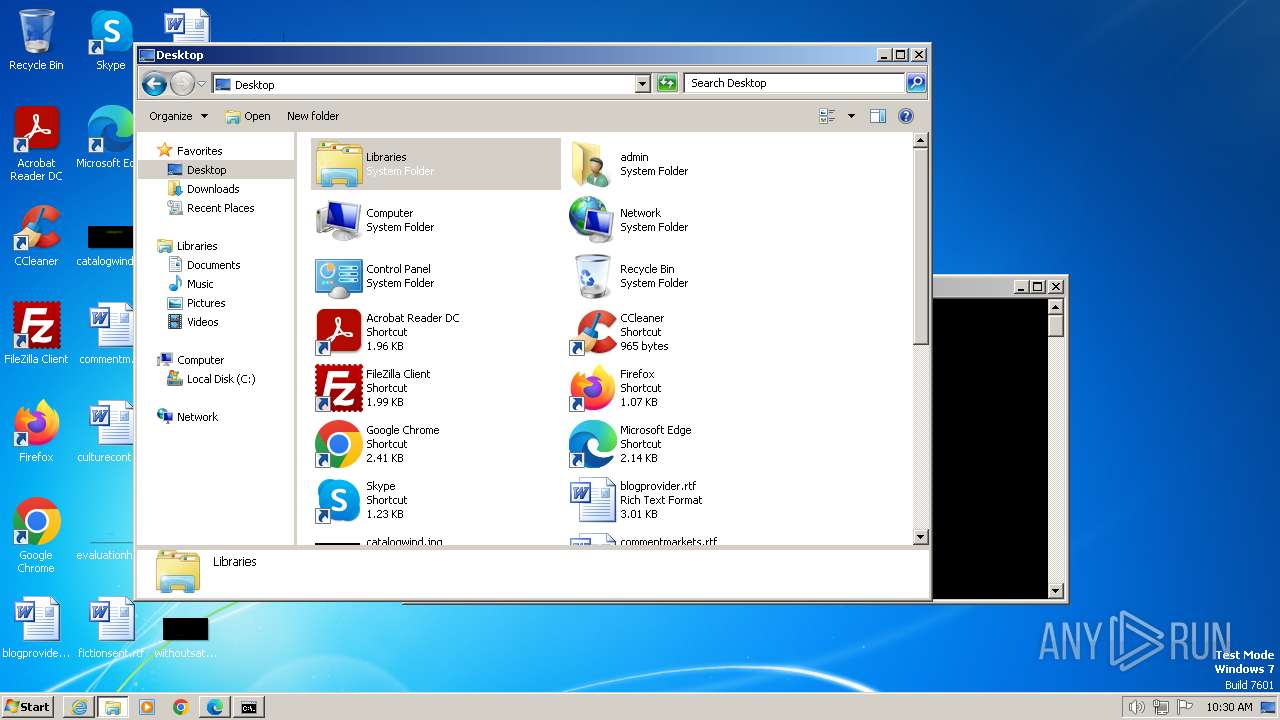
Task: Select Acrobat Reader DC shortcut in file list
Action: (436, 332)
